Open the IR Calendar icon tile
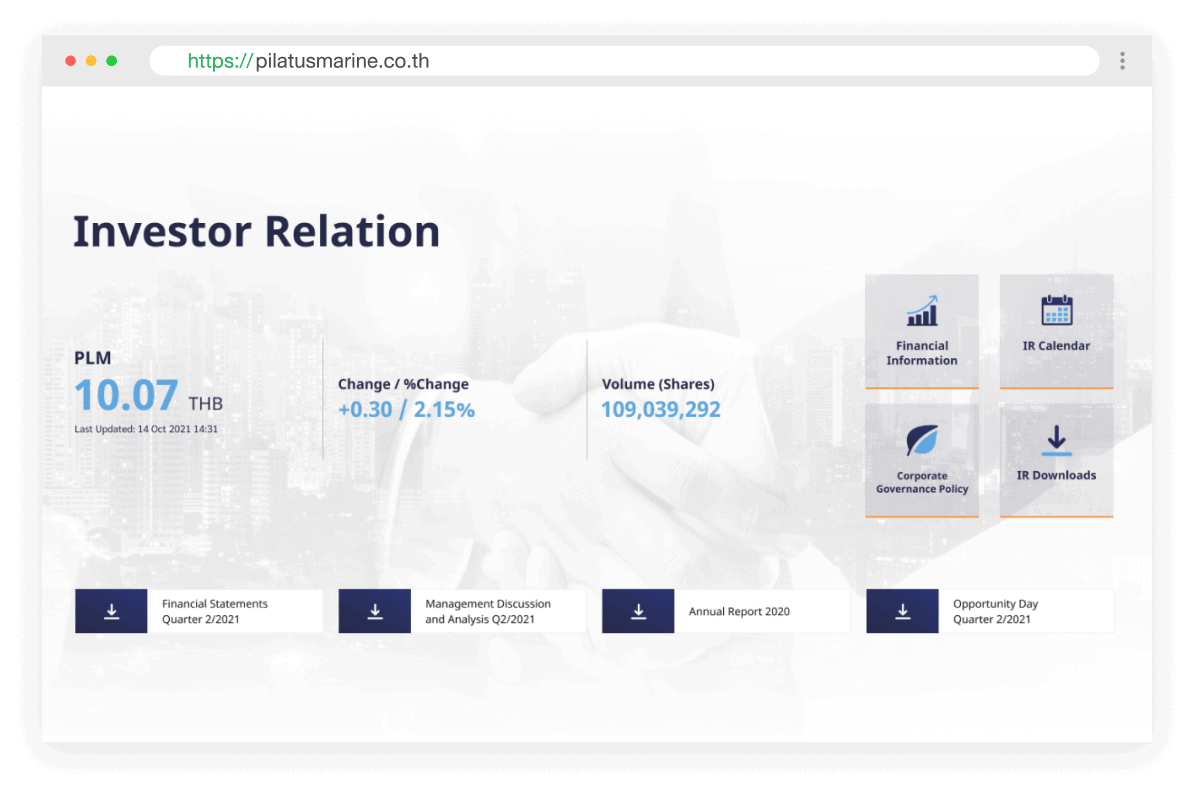The image size is (1194, 792). pyautogui.click(x=1056, y=310)
